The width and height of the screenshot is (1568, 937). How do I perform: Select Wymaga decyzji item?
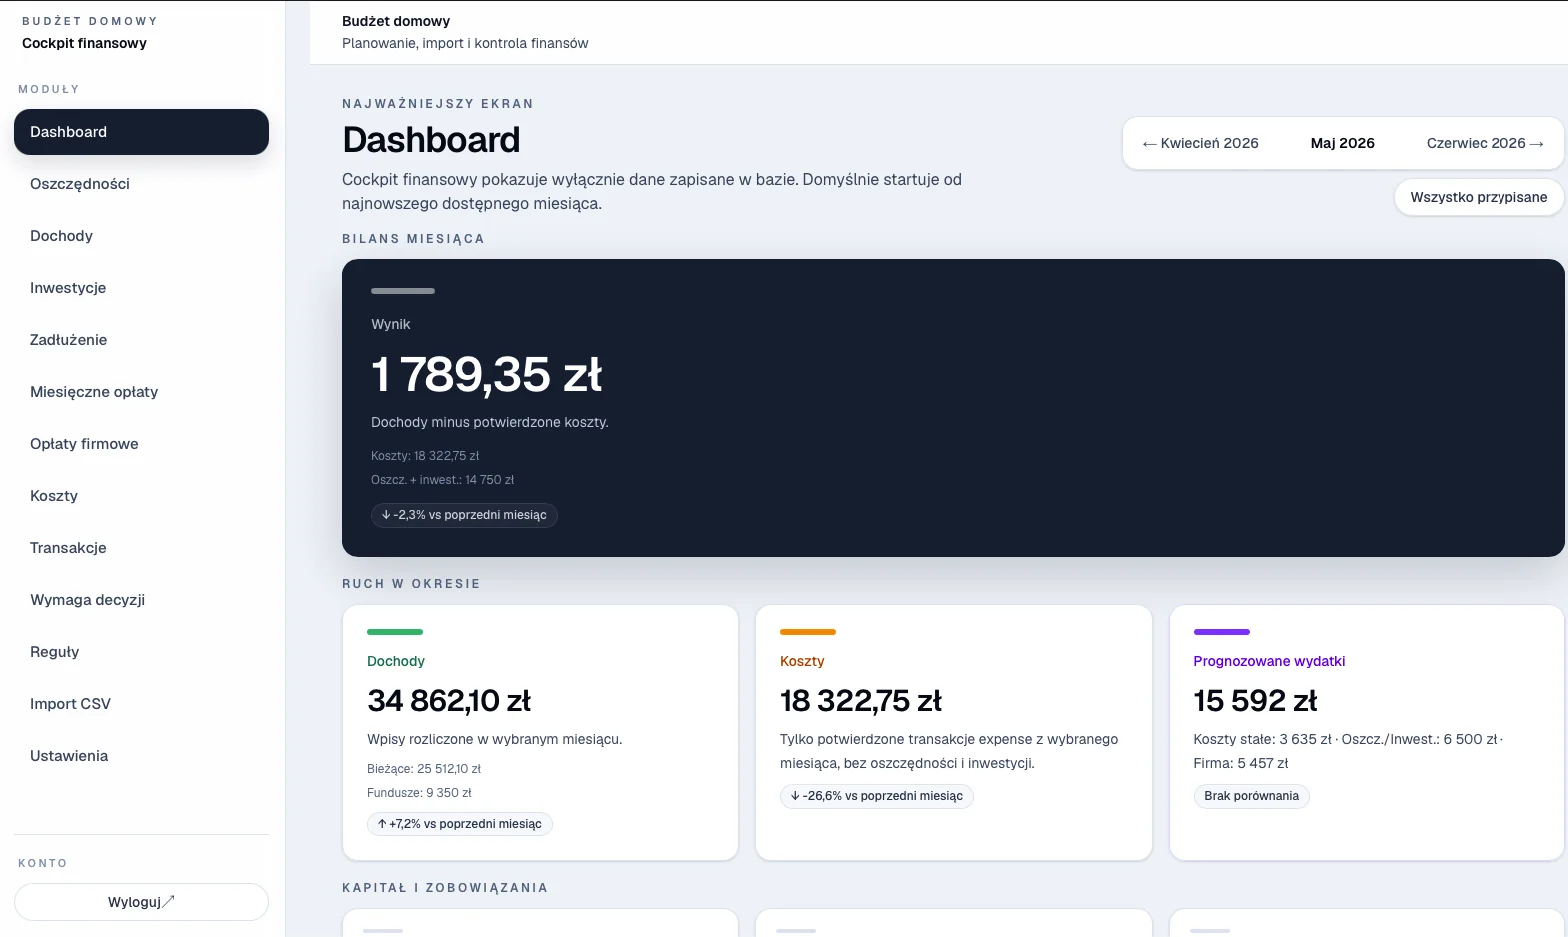[141, 600]
